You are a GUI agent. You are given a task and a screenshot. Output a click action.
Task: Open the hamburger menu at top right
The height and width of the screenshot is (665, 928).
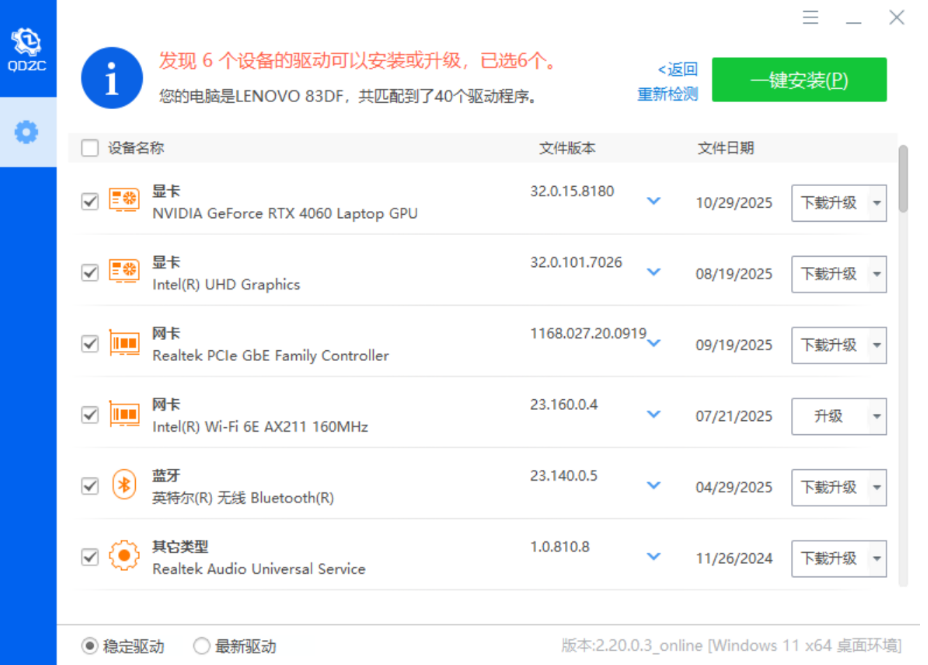click(x=810, y=17)
